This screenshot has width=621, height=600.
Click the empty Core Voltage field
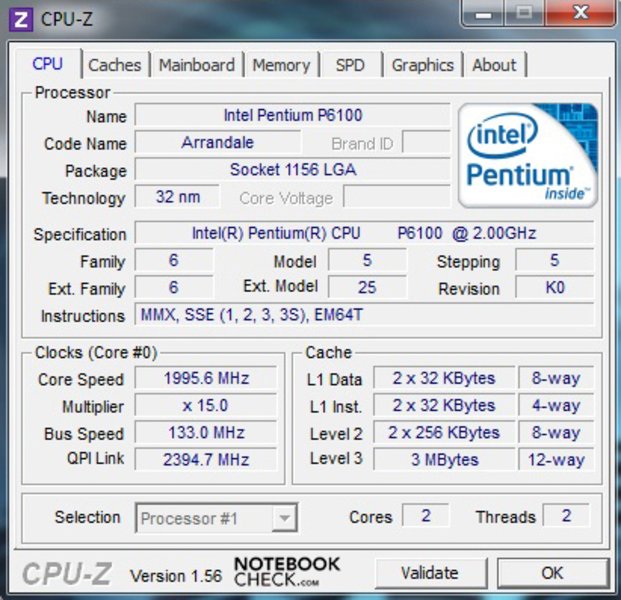[x=397, y=197]
